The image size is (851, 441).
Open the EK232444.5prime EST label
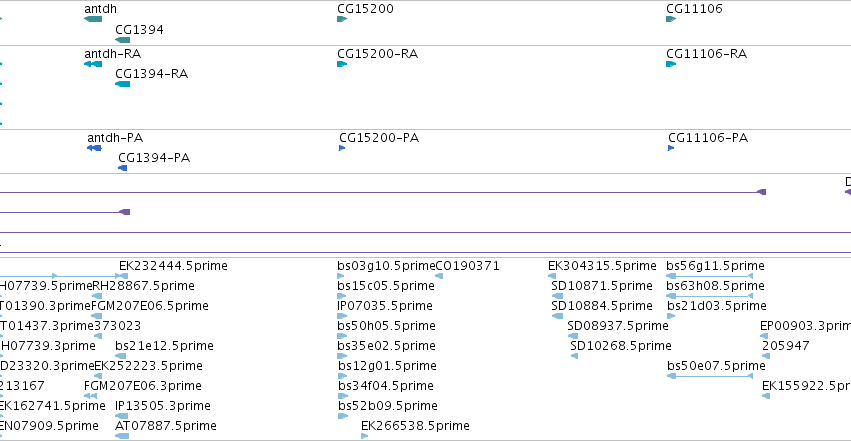tap(173, 266)
